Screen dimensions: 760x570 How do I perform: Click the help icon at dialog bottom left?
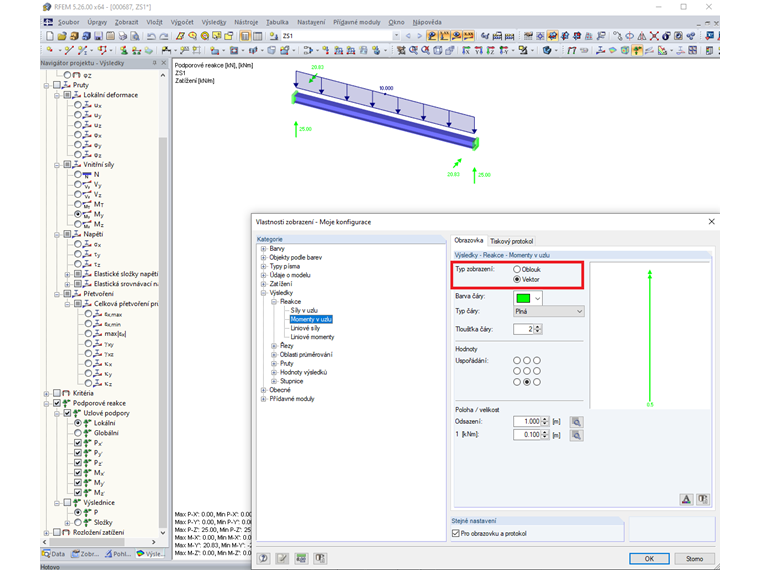[264, 558]
